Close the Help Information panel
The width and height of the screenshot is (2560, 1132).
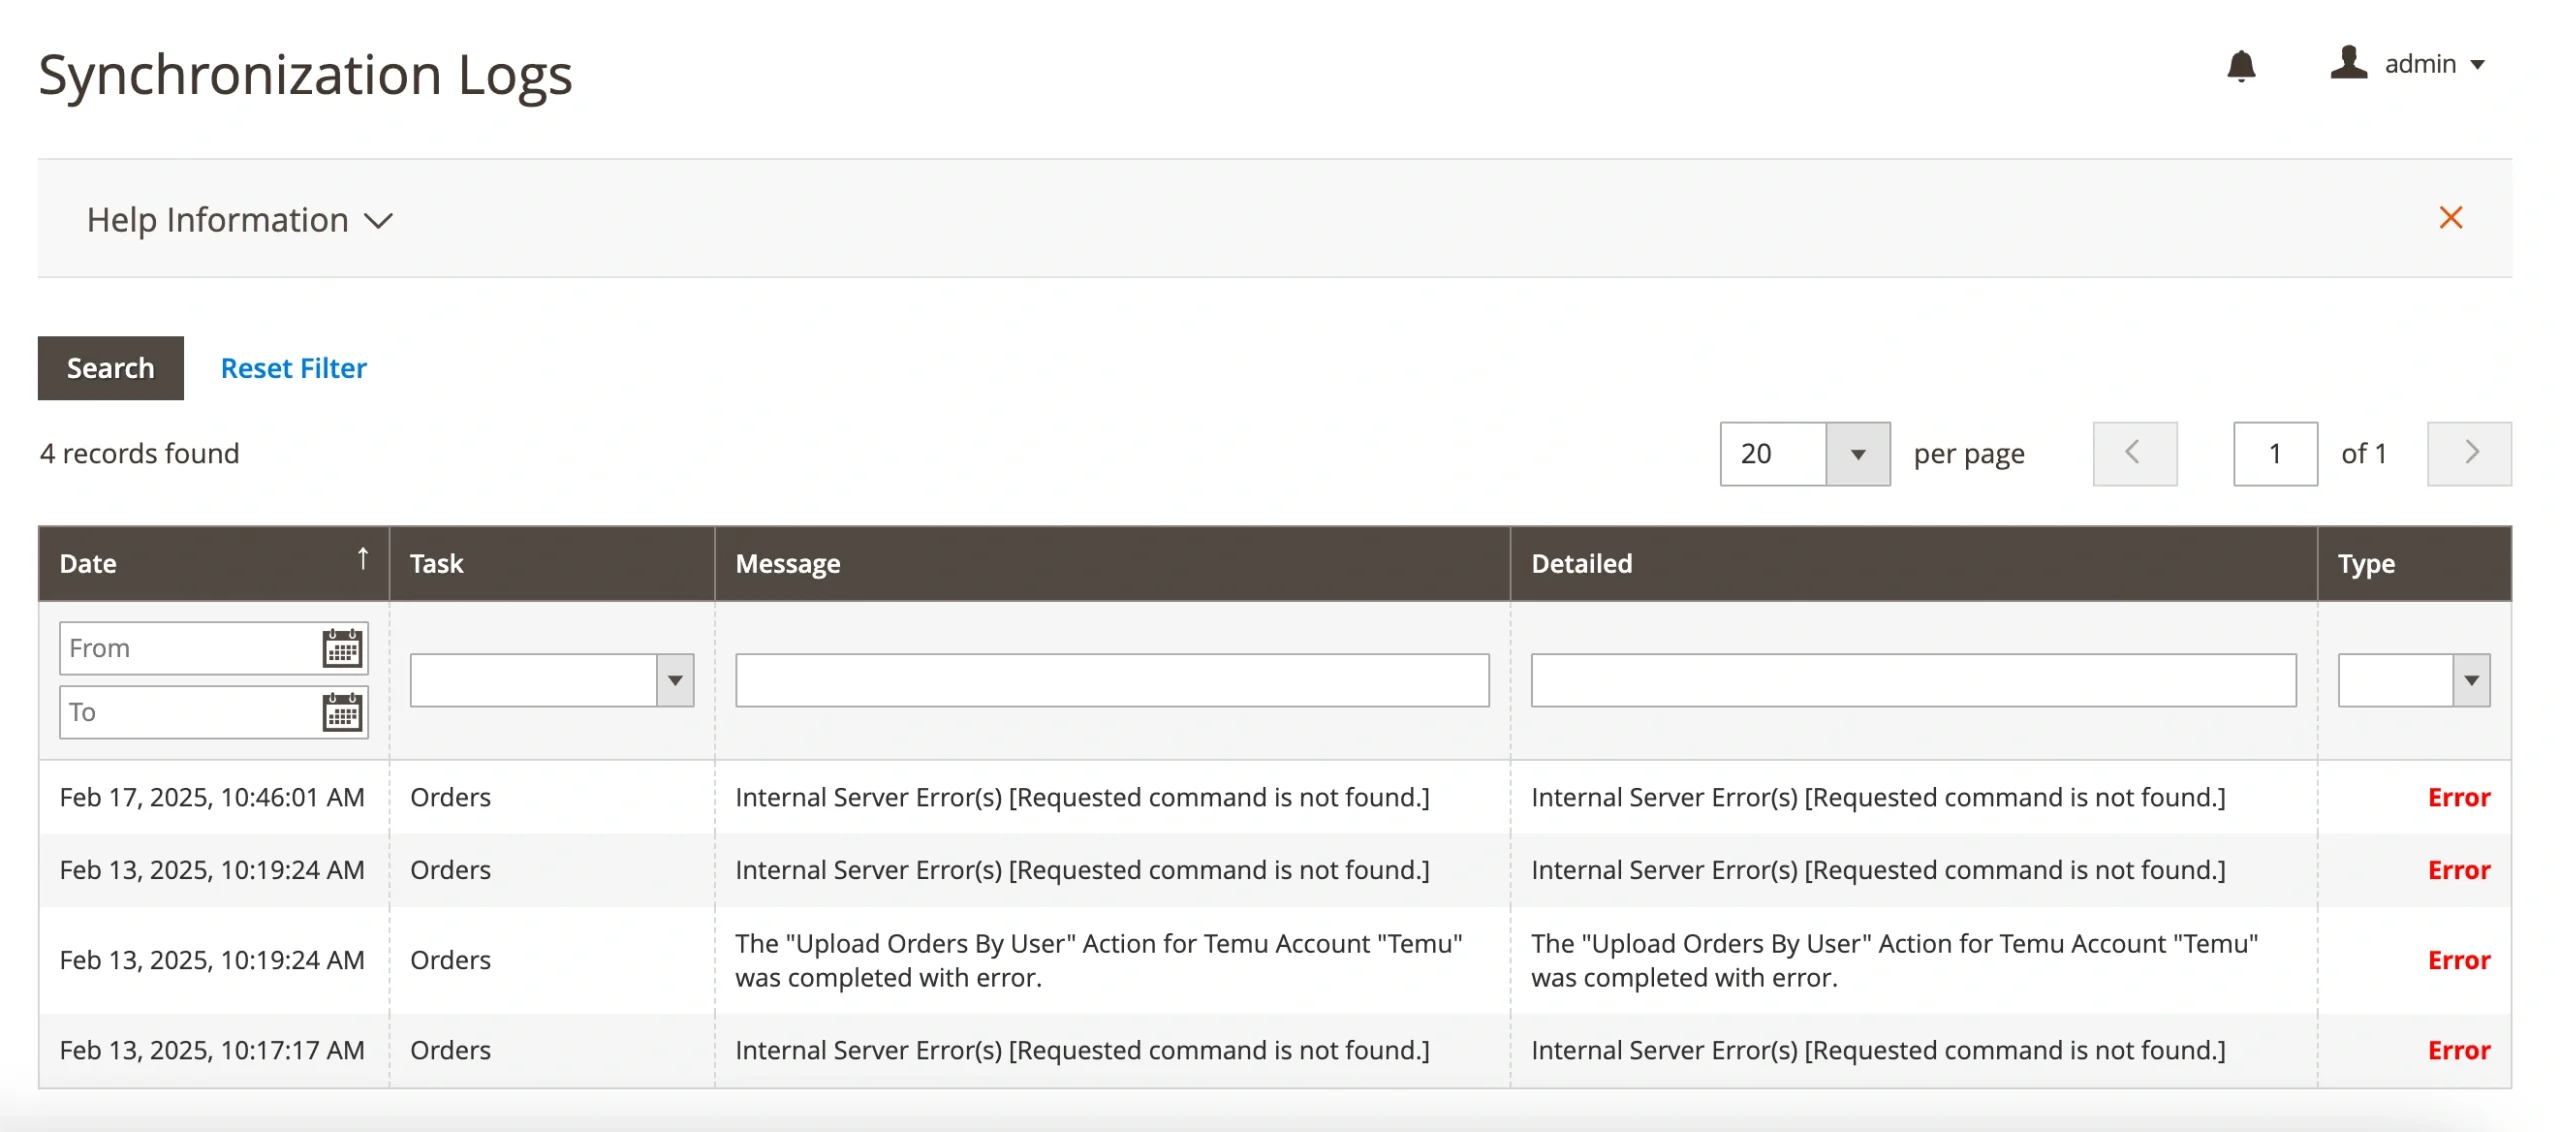2450,218
